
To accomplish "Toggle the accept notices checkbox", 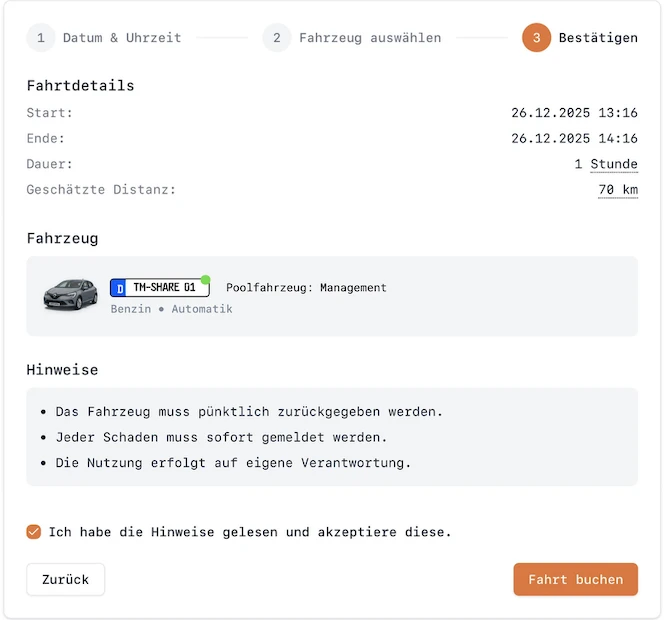I will click(34, 532).
